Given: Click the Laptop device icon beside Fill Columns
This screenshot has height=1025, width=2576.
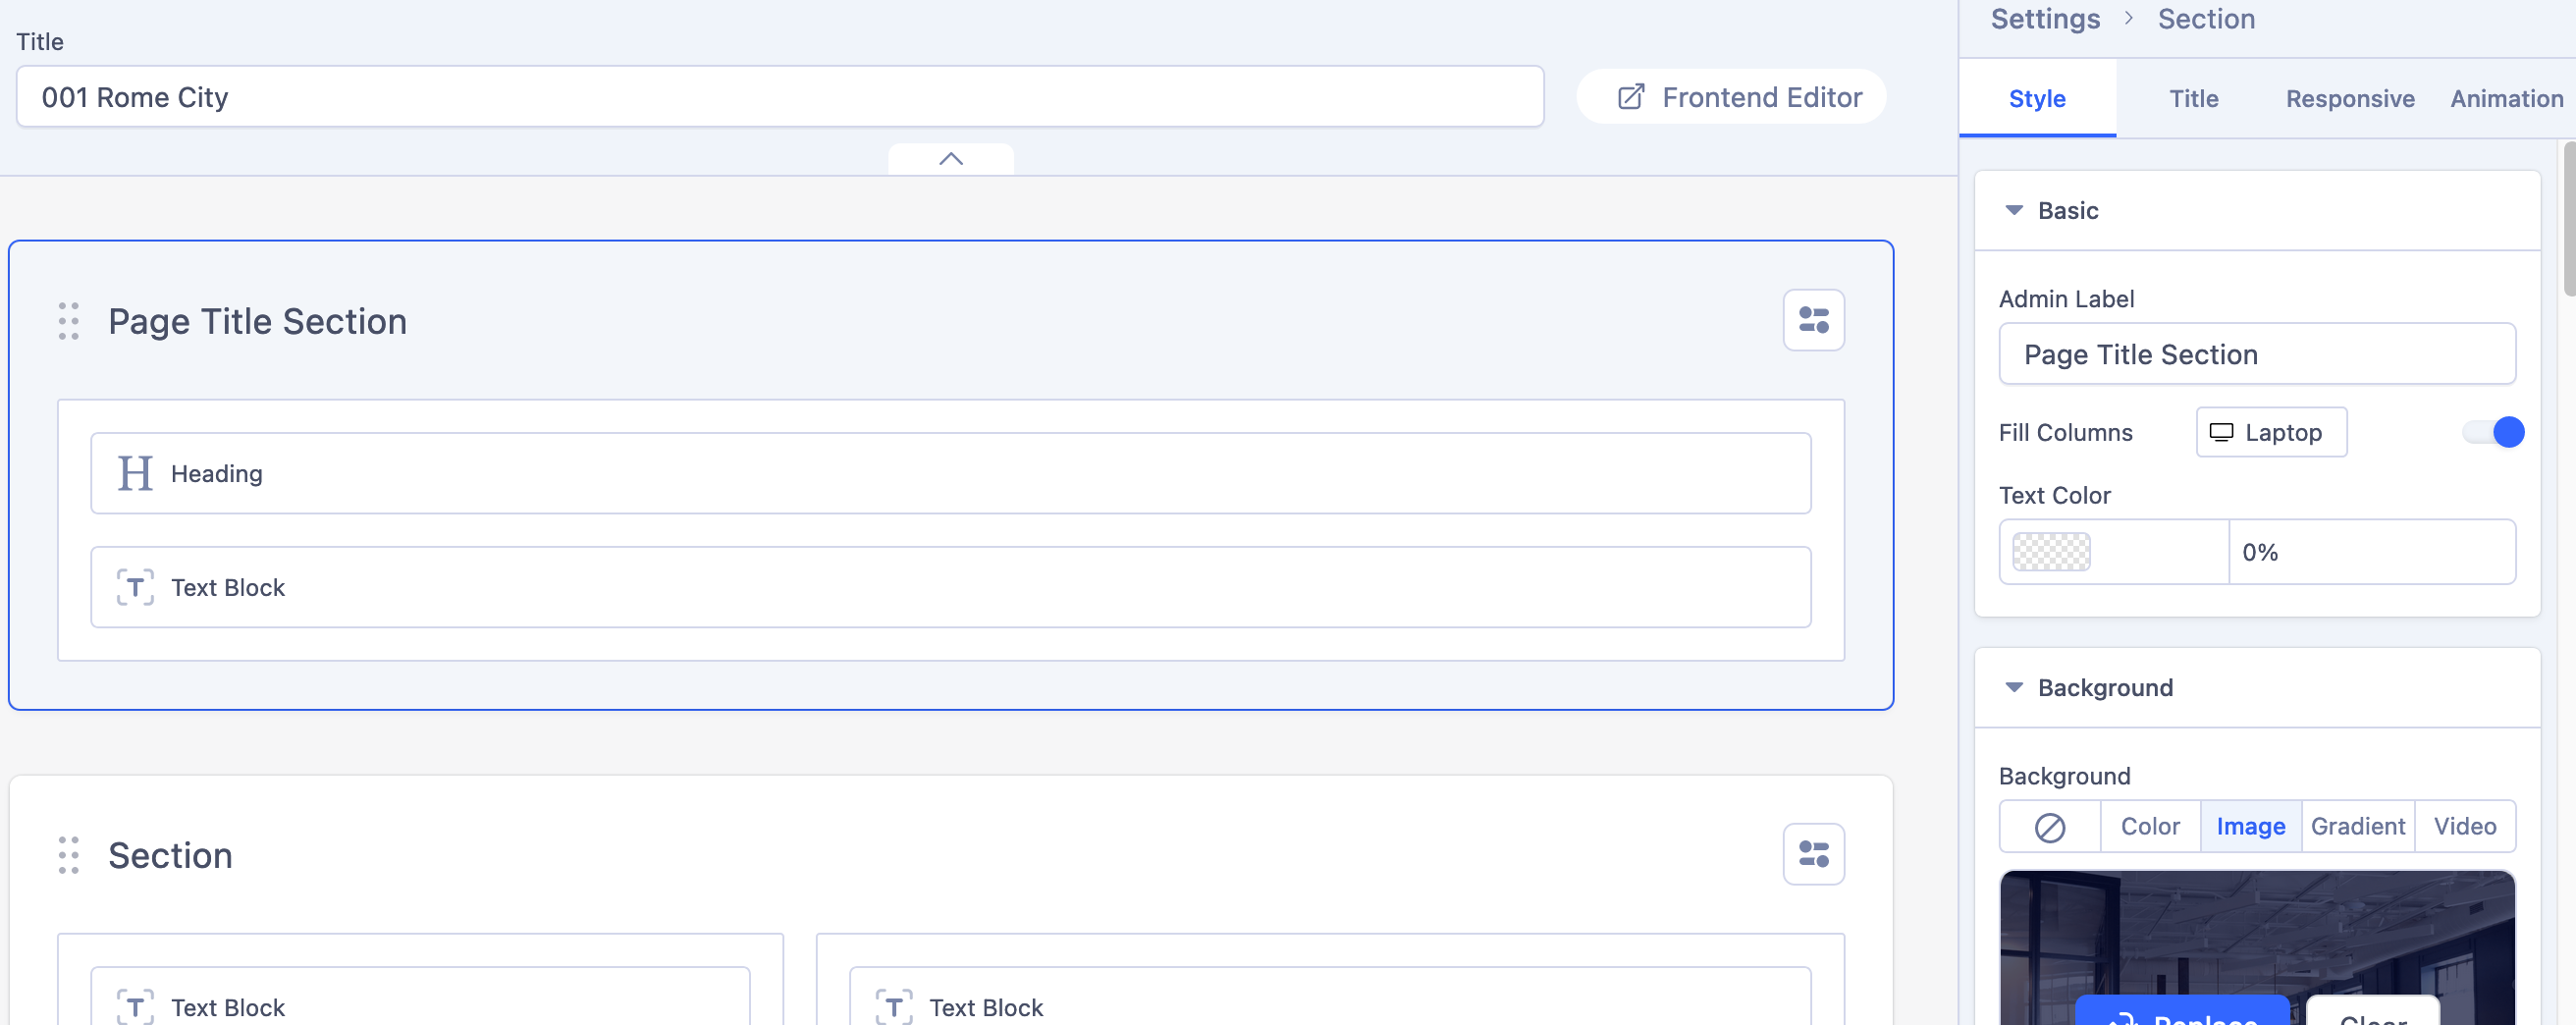Looking at the screenshot, I should click(x=2222, y=432).
